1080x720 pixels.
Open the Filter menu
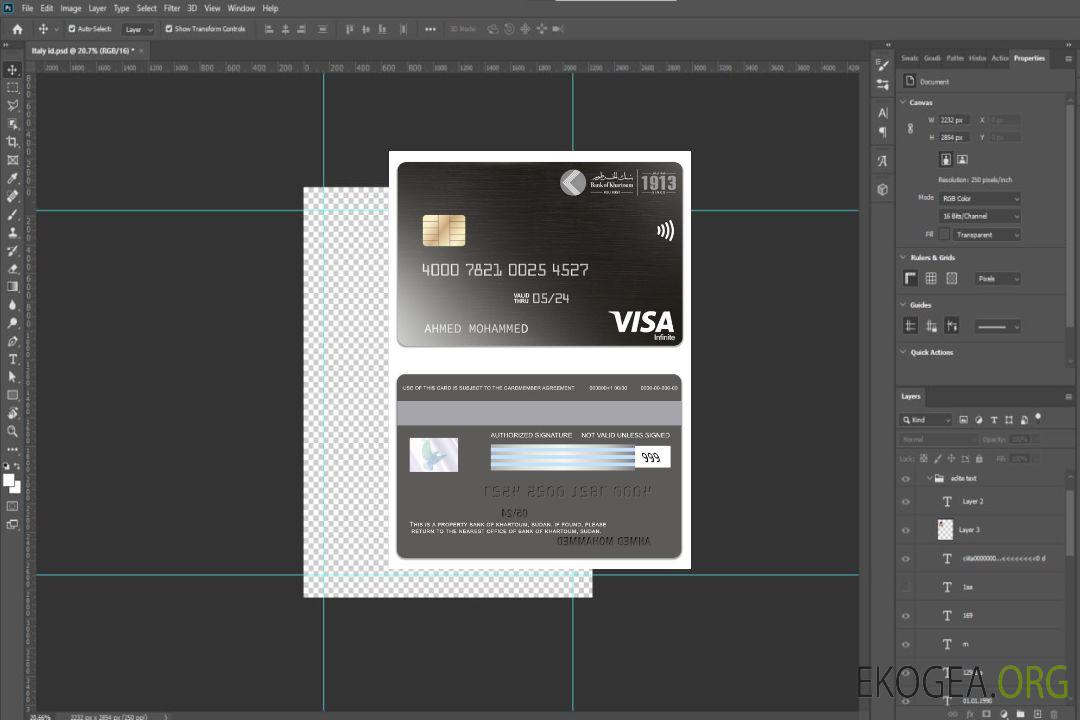[x=172, y=8]
